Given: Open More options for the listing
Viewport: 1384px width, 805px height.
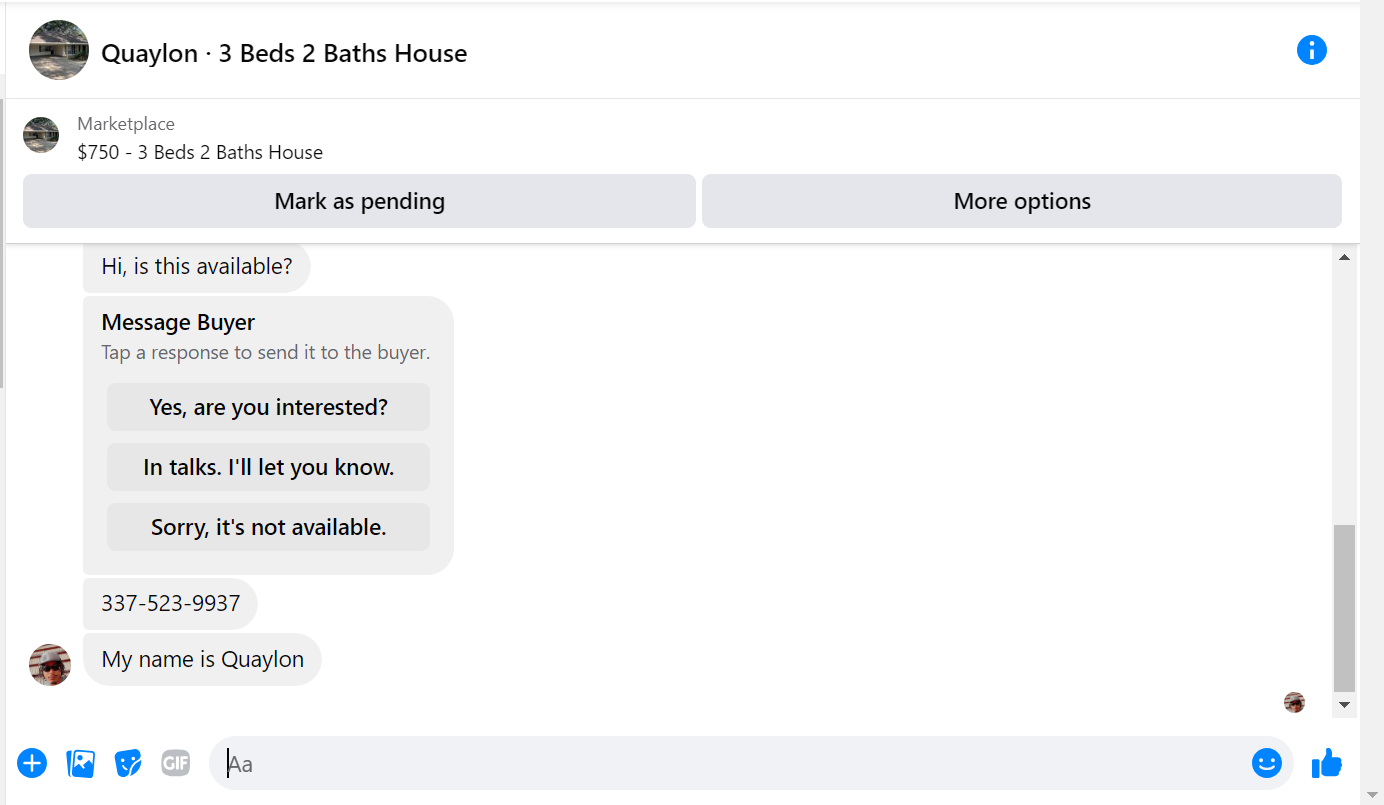Looking at the screenshot, I should (x=1022, y=201).
